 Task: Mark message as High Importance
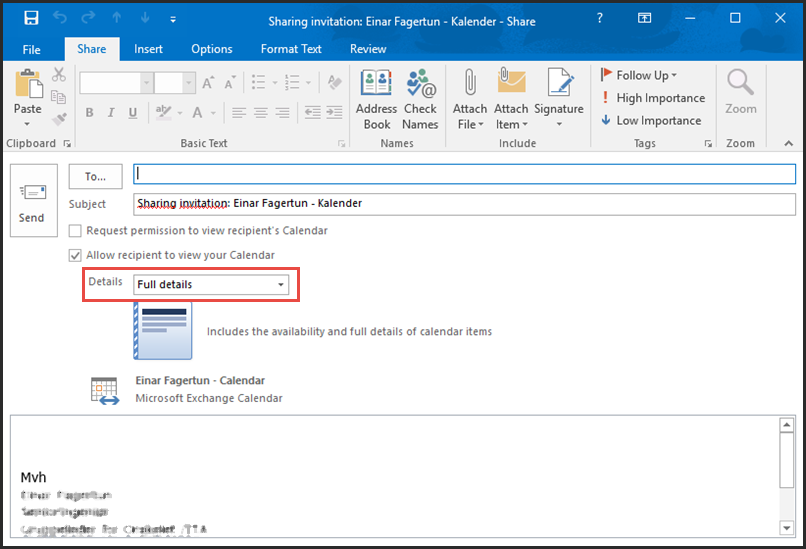click(x=652, y=98)
